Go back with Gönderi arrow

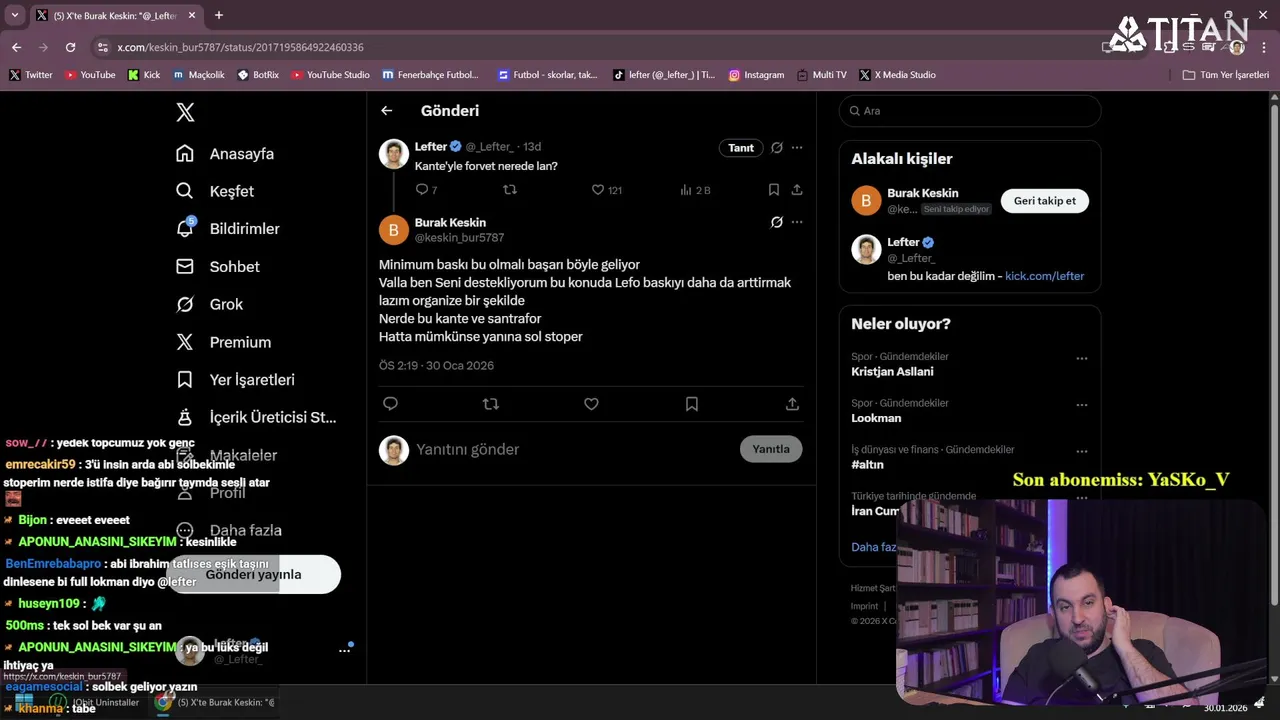point(387,111)
